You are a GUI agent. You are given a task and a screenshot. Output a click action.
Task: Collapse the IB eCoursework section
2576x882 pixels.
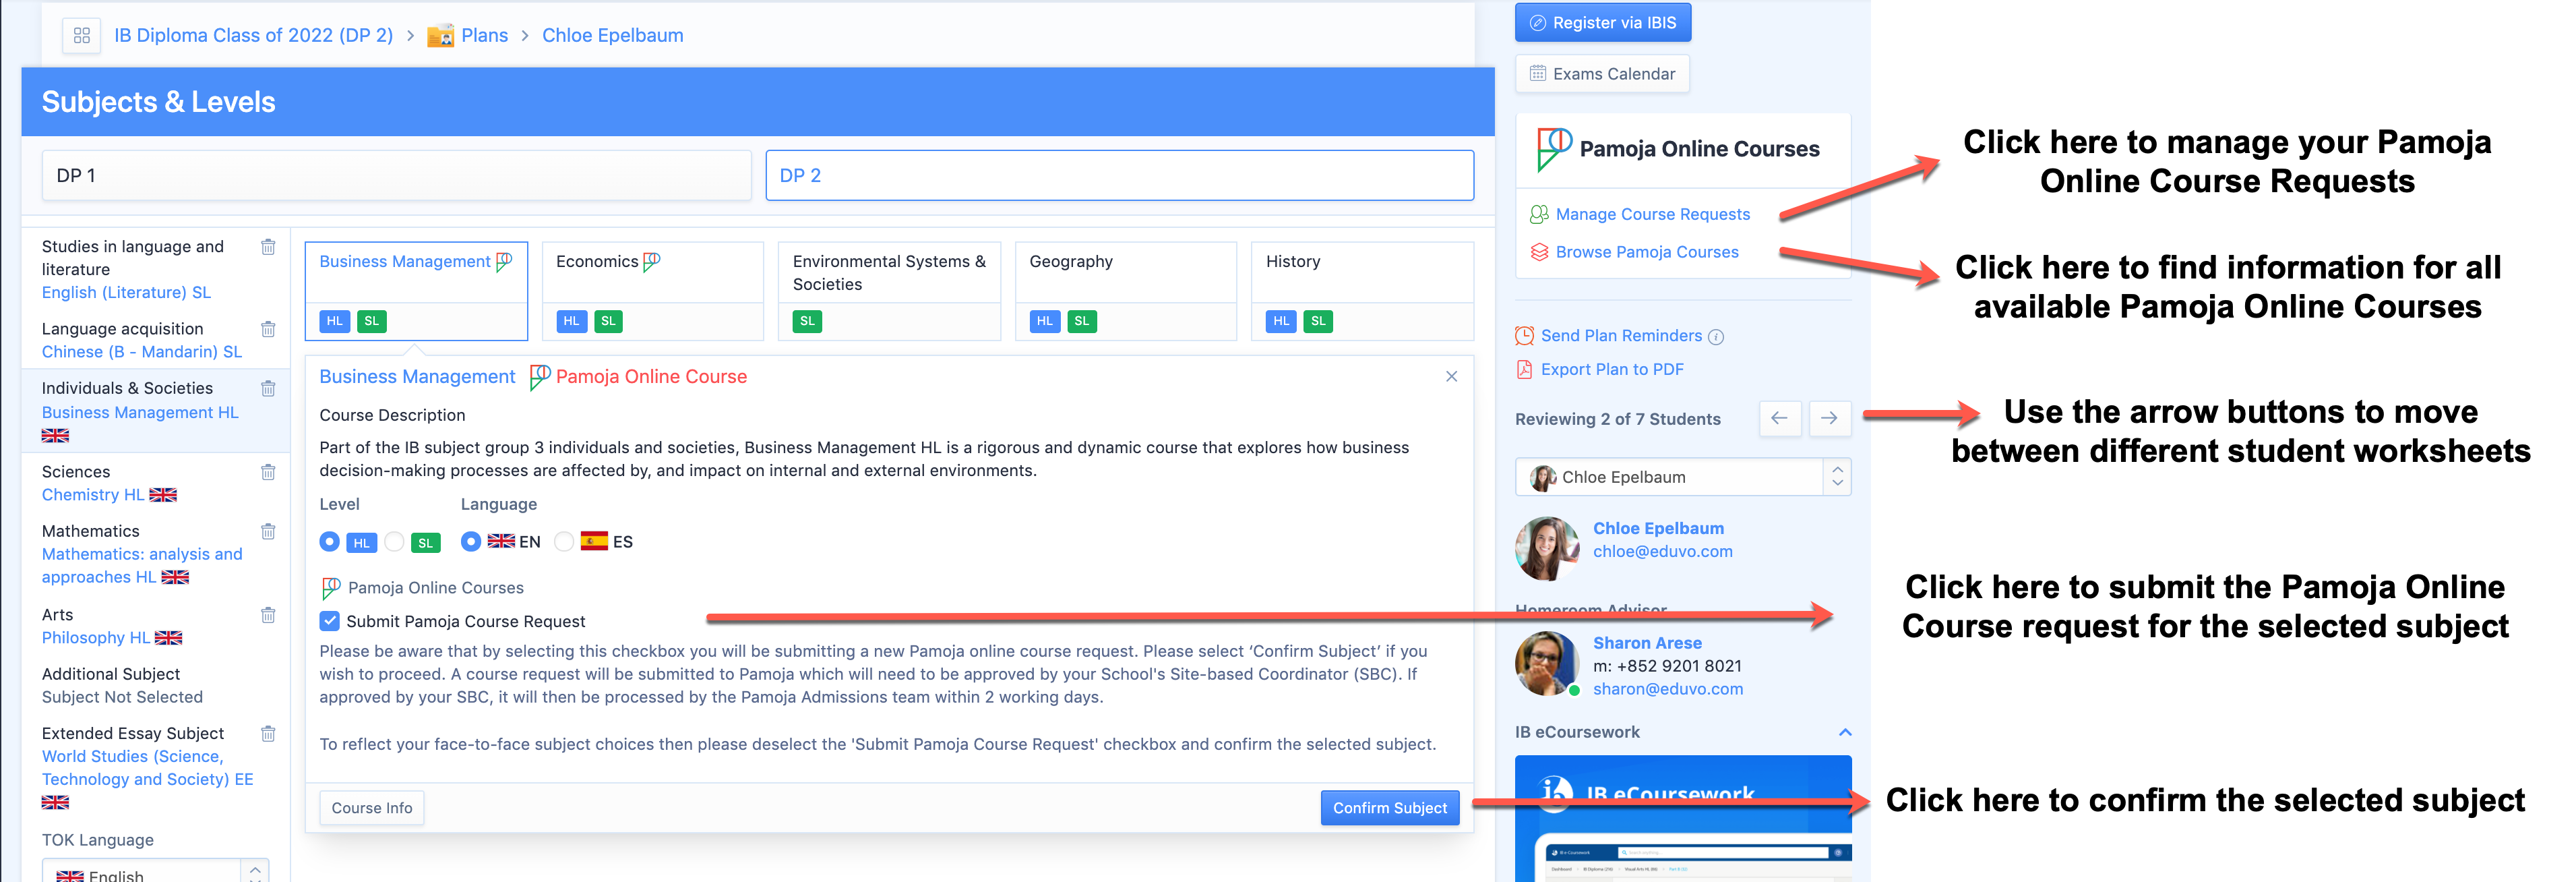pos(1844,732)
